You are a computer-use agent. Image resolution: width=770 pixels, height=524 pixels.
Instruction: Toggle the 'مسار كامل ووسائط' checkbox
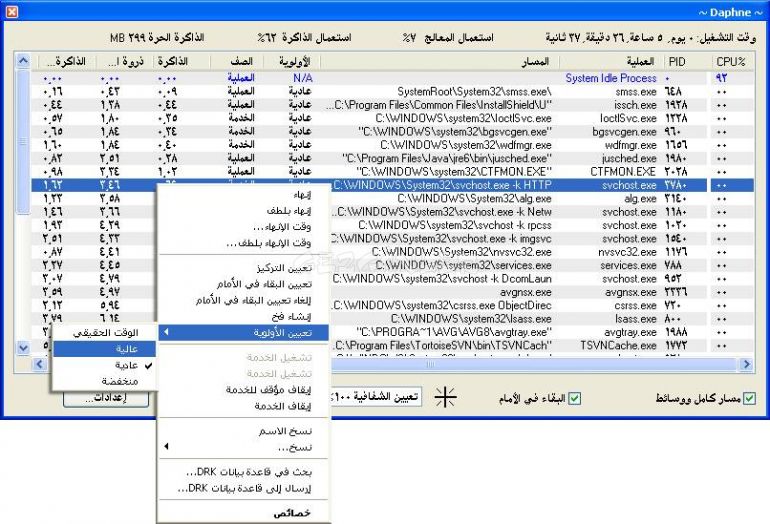(749, 398)
